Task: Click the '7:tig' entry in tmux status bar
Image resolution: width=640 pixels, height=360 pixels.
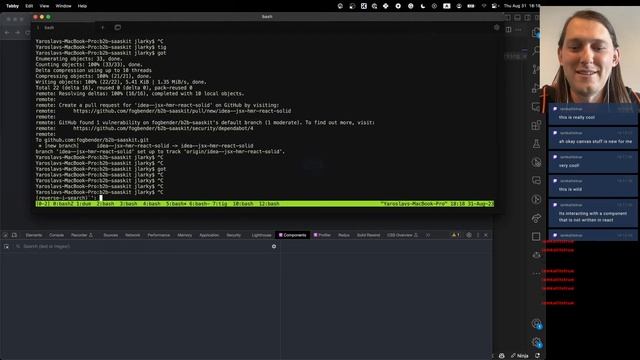Action: 219,203
